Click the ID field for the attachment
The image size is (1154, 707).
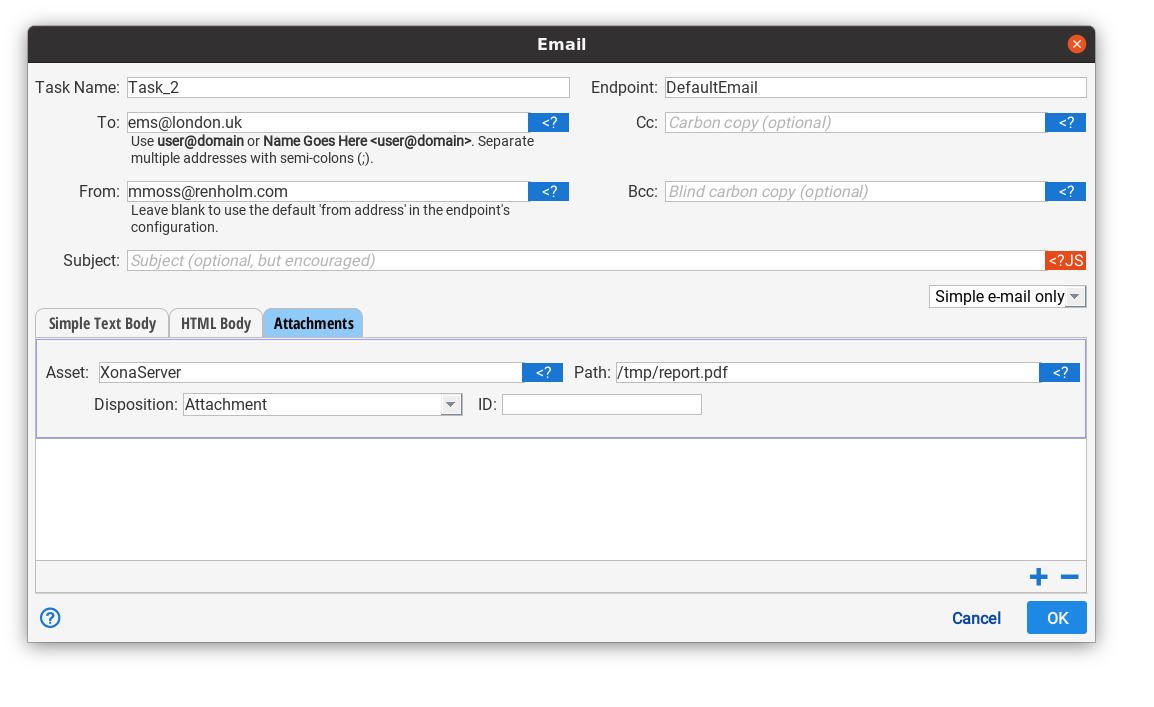(601, 404)
